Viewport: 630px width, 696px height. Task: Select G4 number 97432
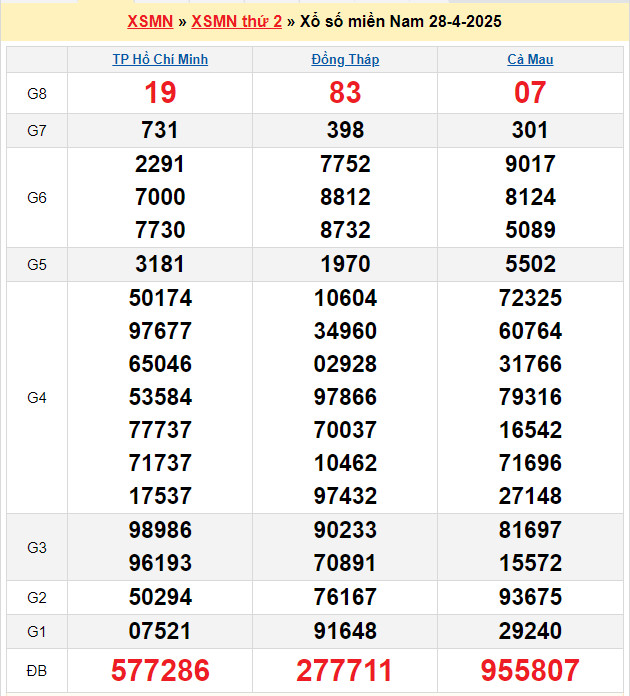(345, 496)
